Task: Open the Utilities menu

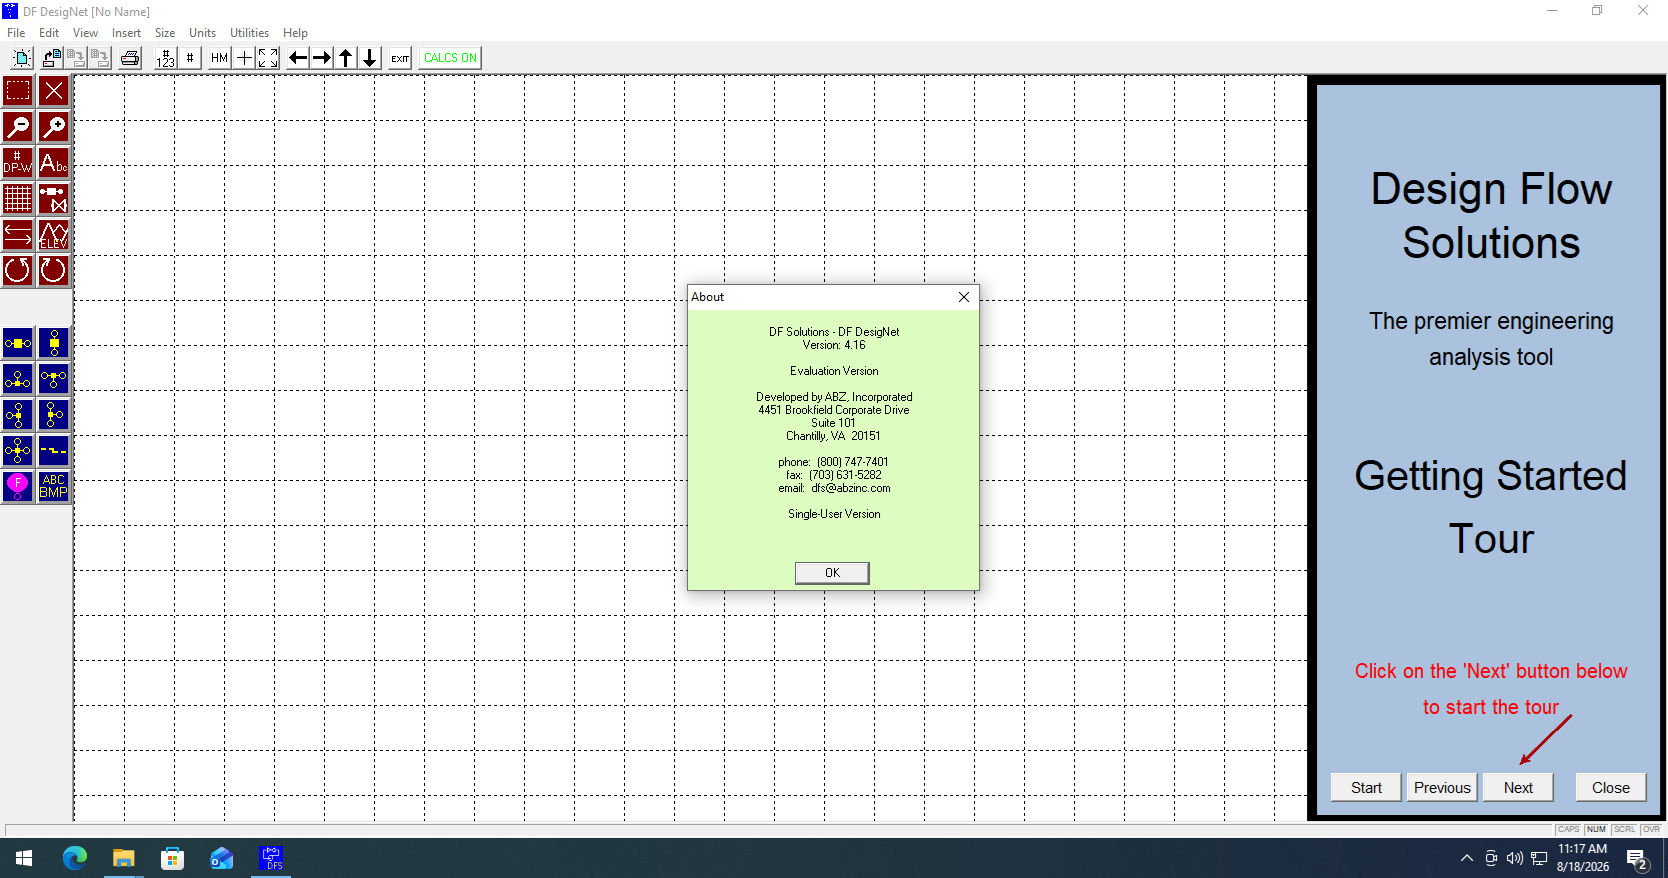Action: pos(250,33)
